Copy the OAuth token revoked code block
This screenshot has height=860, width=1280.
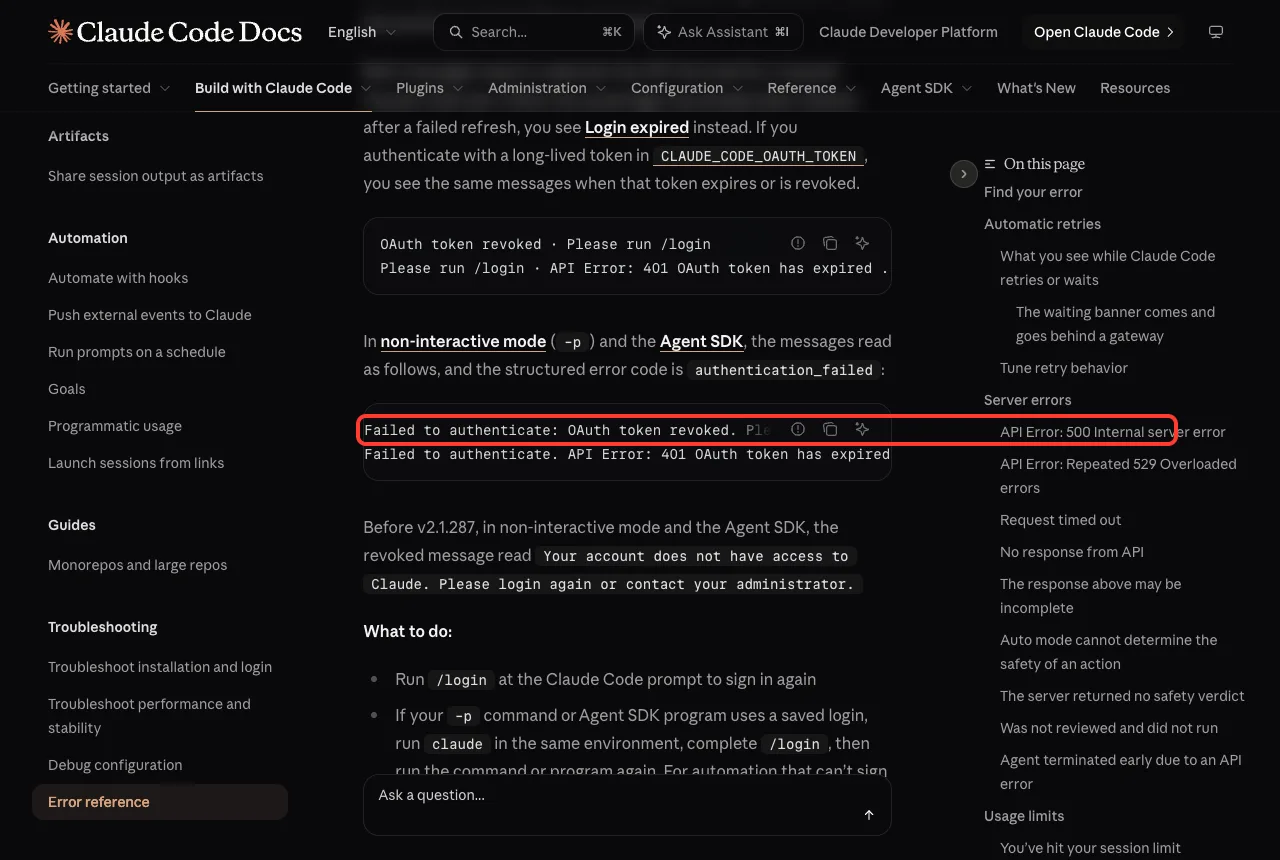pos(830,243)
